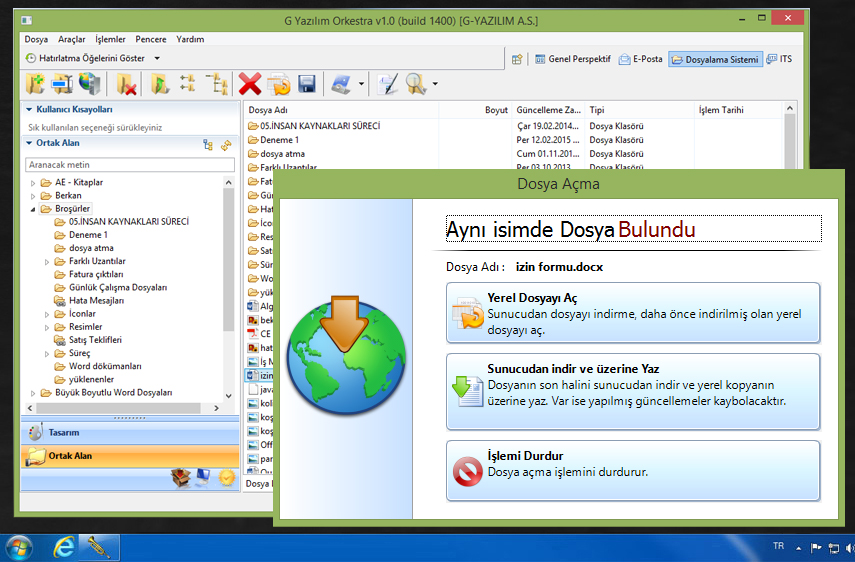Click the red X delete toolbar icon
Viewport: 855px width, 562px height.
click(x=250, y=84)
